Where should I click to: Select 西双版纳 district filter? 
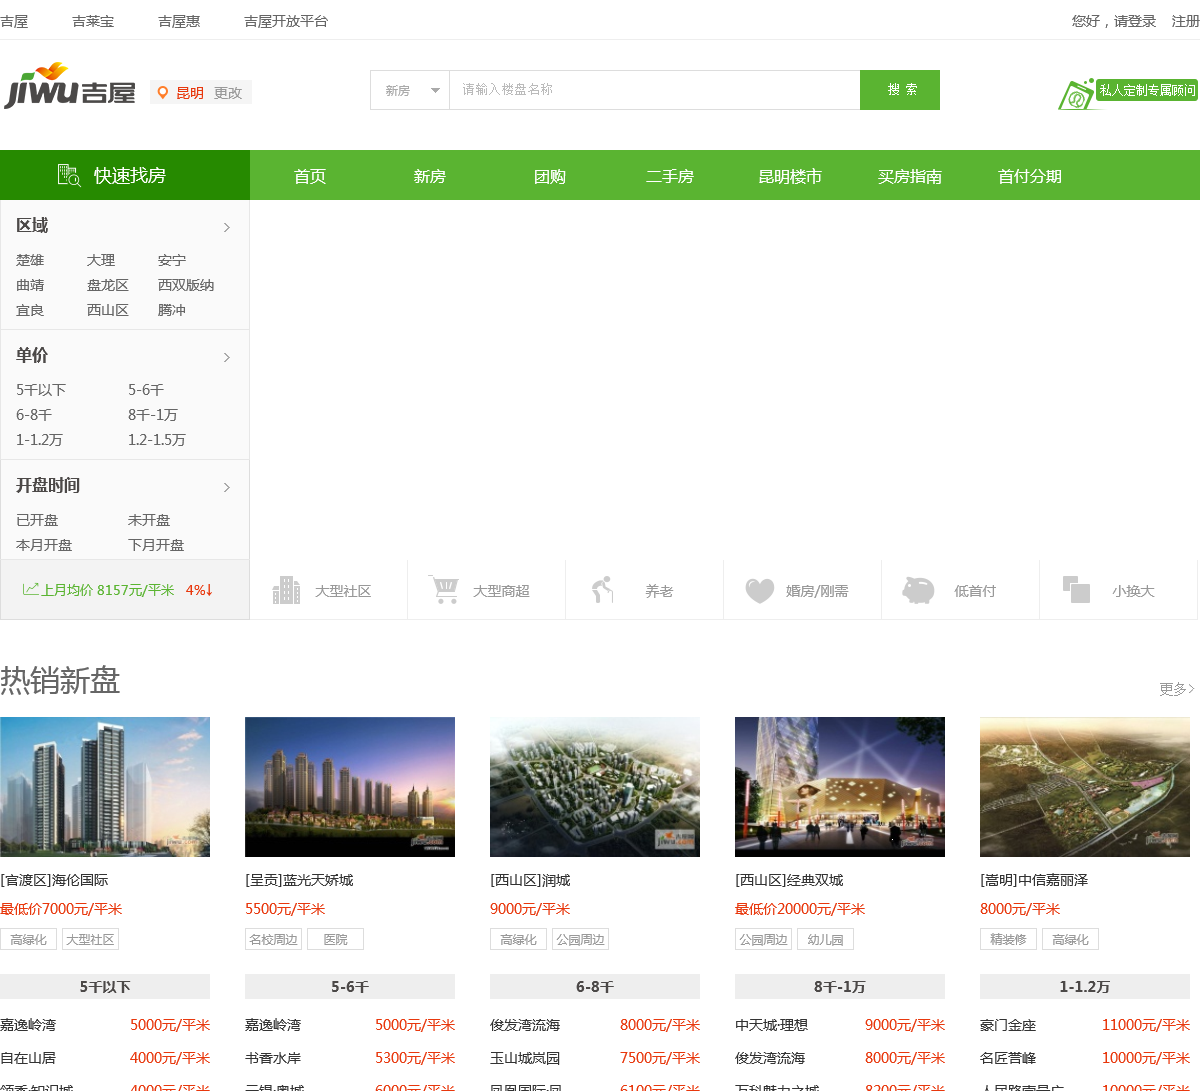(x=186, y=285)
